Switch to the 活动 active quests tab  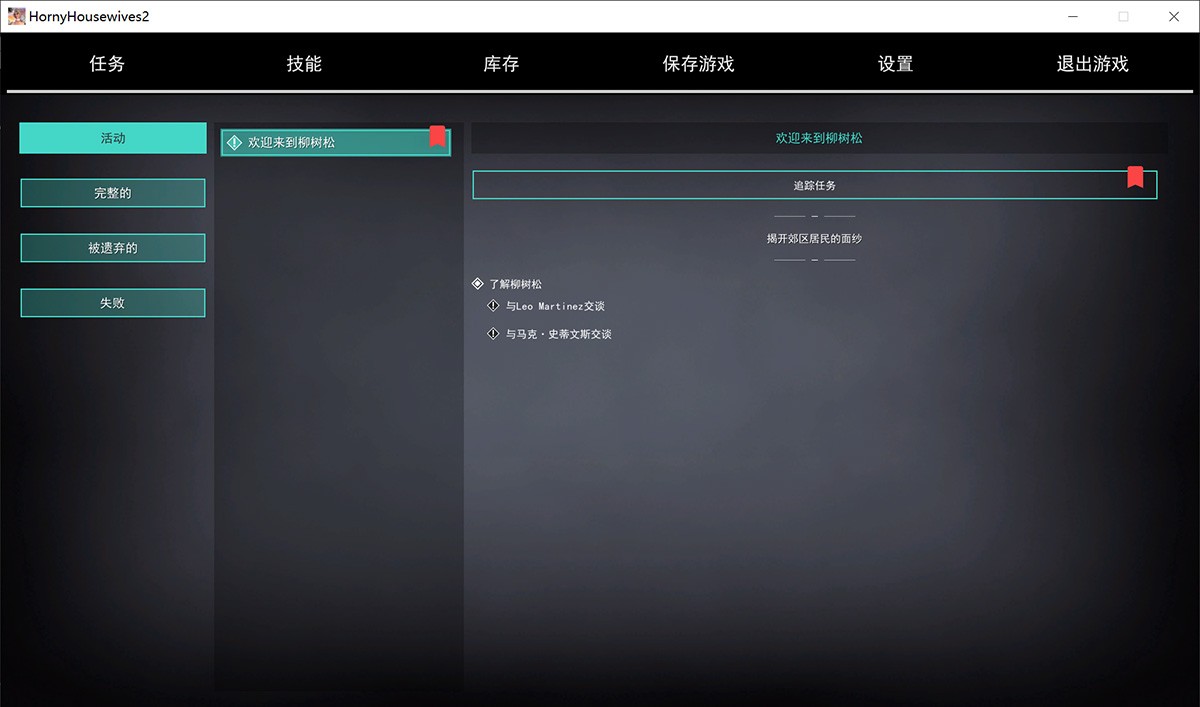coord(113,138)
